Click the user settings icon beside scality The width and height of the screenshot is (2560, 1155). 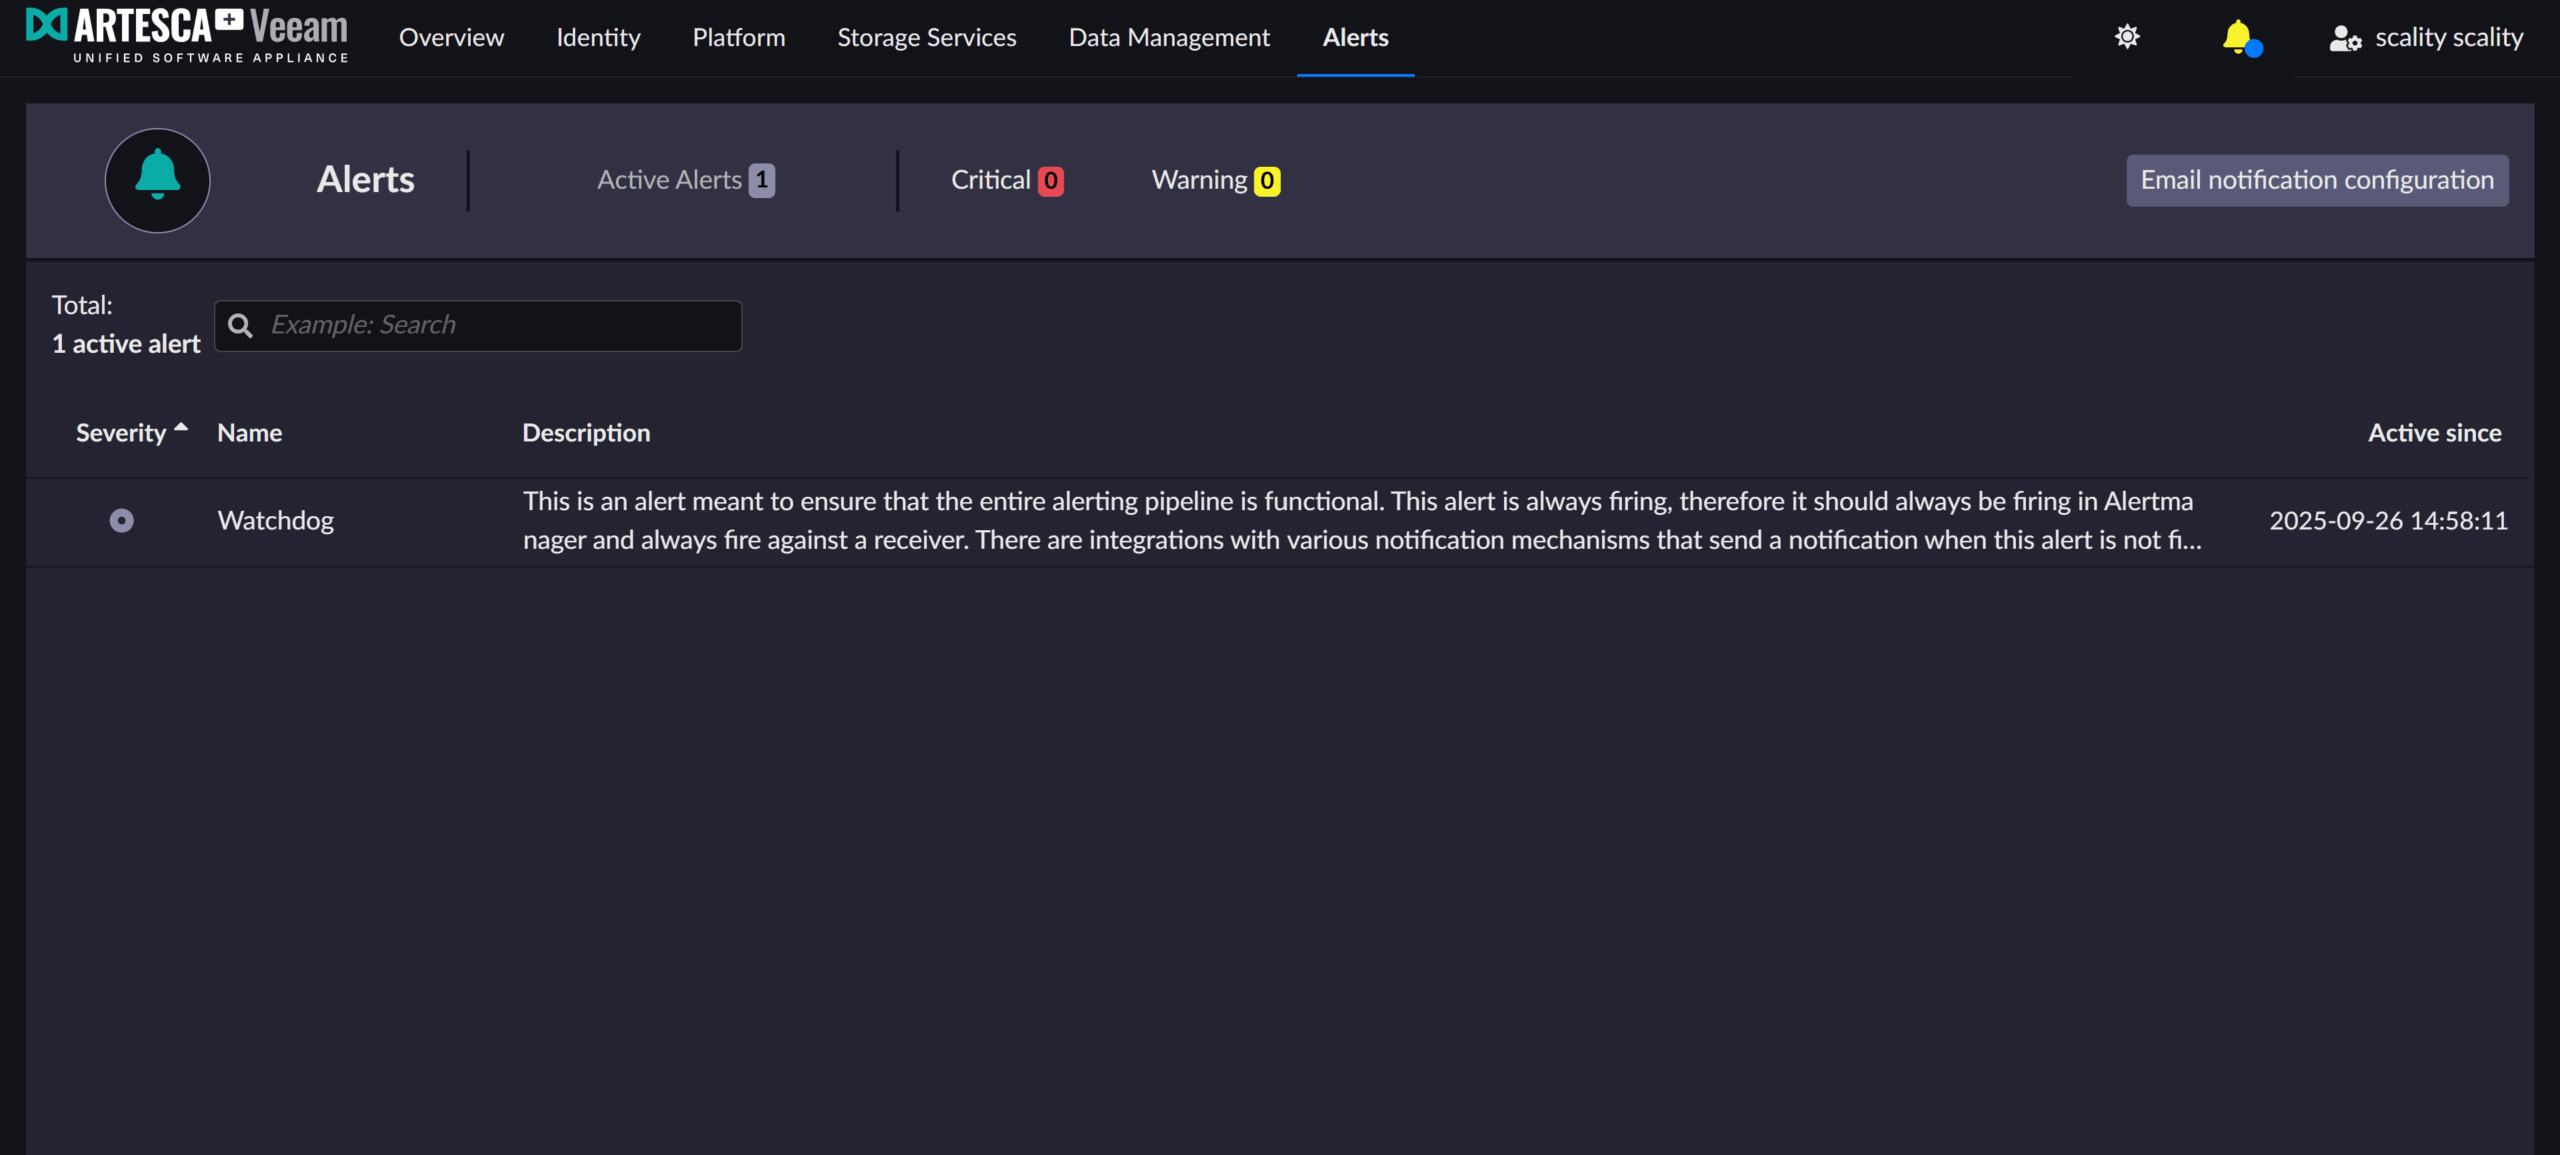pyautogui.click(x=2344, y=38)
